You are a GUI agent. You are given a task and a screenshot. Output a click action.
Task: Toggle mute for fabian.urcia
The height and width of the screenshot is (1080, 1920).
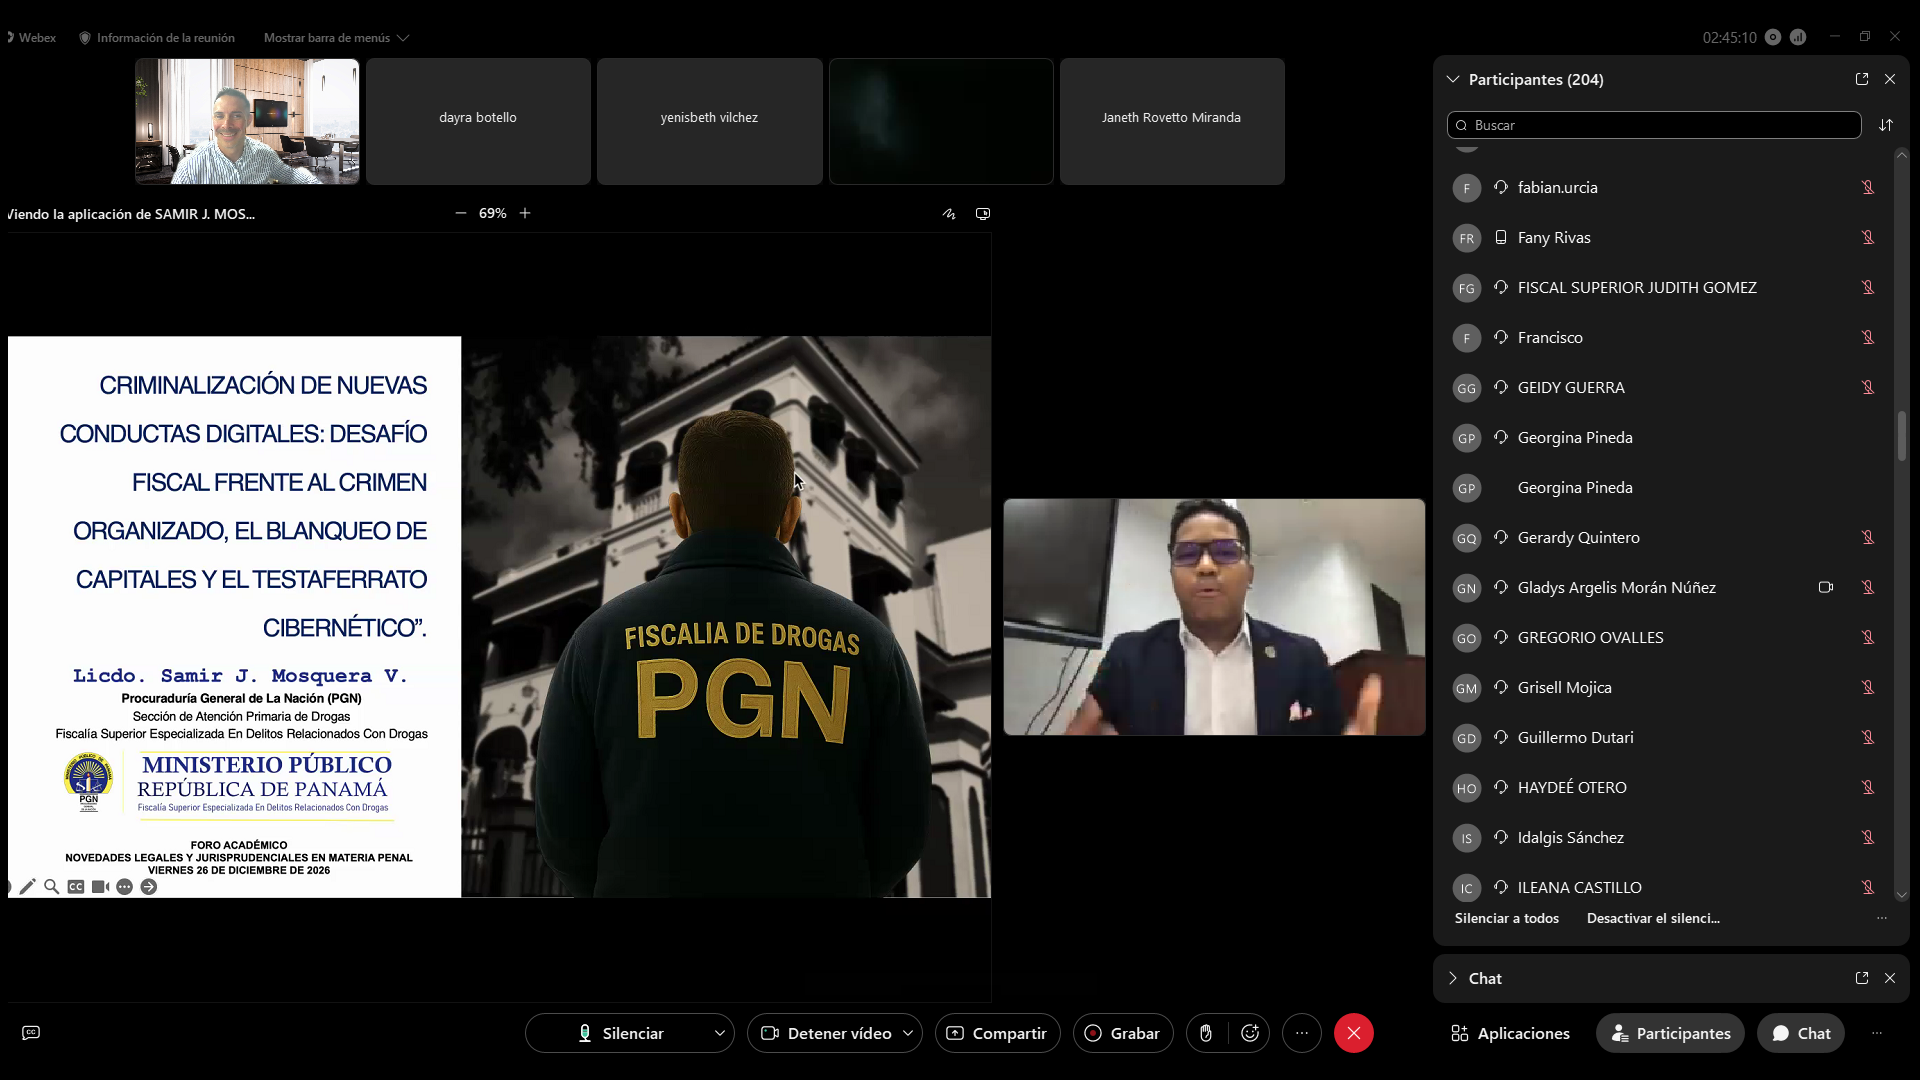point(1867,187)
